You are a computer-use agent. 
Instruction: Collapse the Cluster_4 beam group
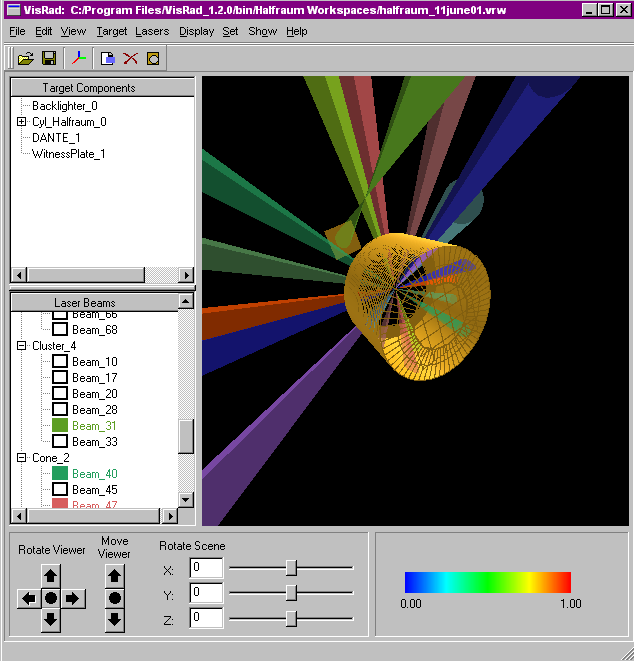click(22, 346)
